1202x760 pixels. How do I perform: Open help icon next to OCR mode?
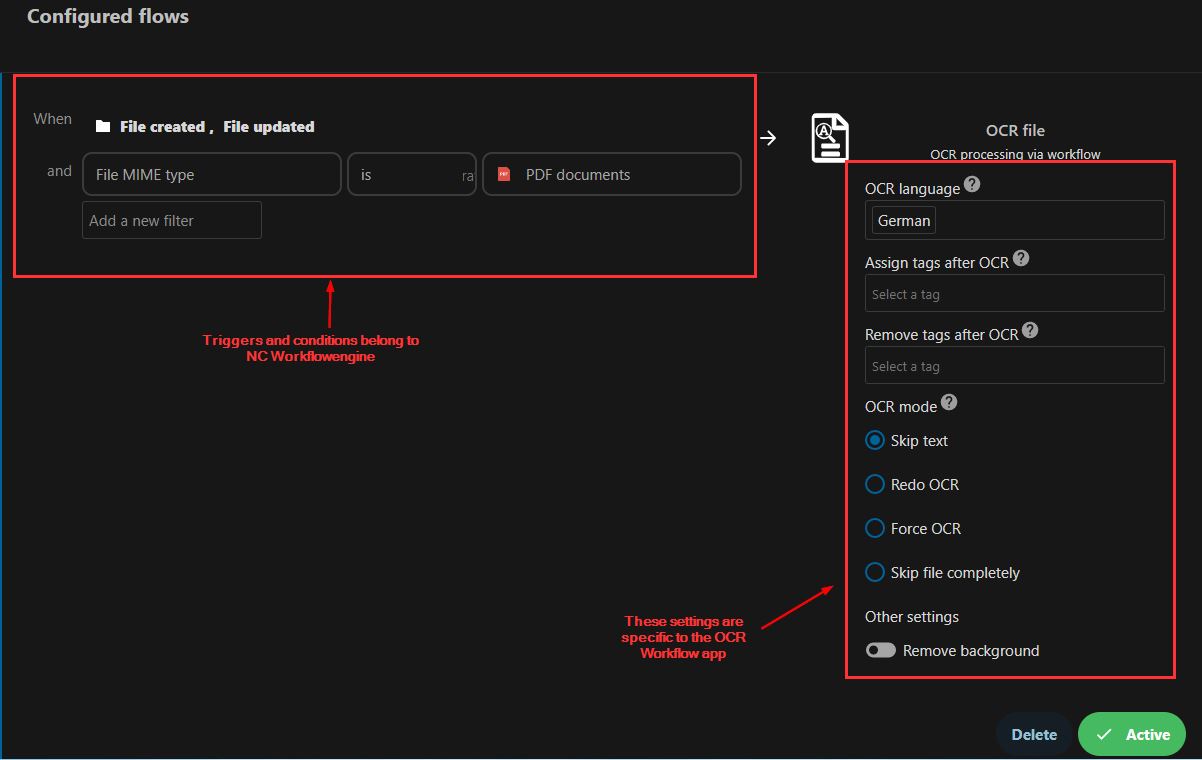[x=949, y=403]
